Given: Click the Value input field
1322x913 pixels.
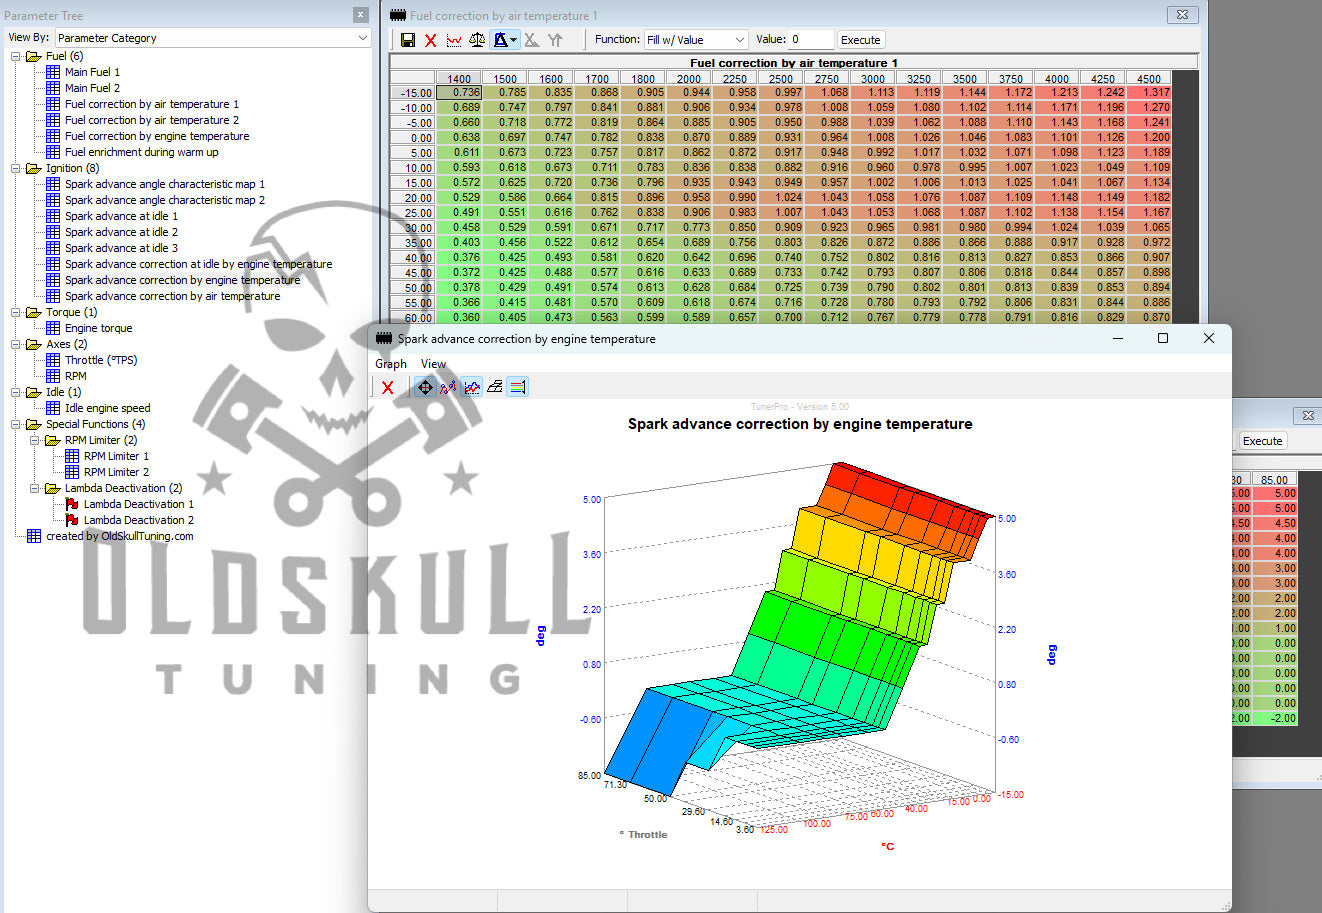Looking at the screenshot, I should coord(810,40).
